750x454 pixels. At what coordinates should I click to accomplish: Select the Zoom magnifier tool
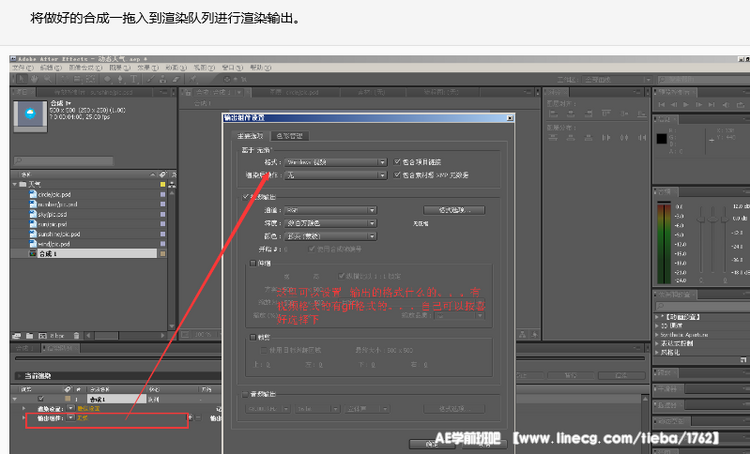48,79
